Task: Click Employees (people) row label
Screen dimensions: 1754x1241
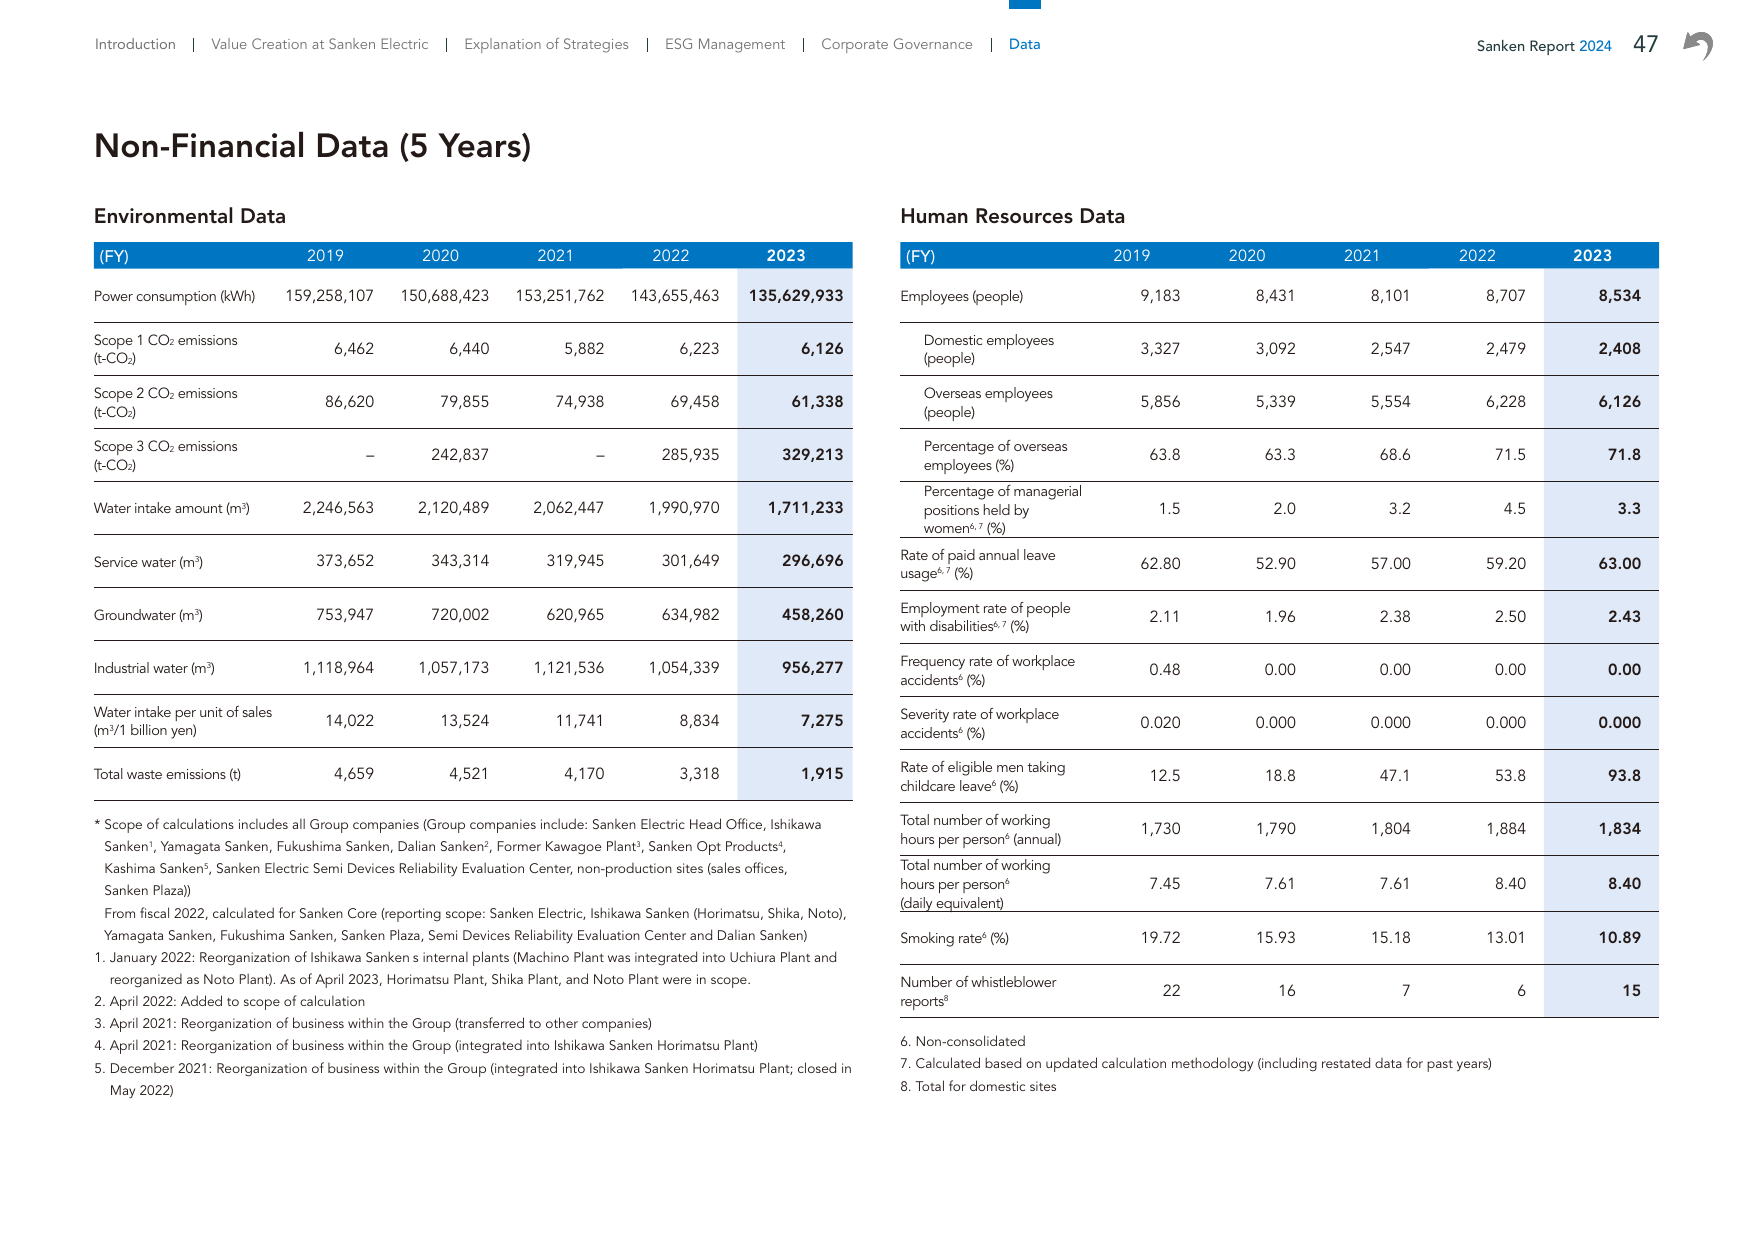Action: click(962, 296)
